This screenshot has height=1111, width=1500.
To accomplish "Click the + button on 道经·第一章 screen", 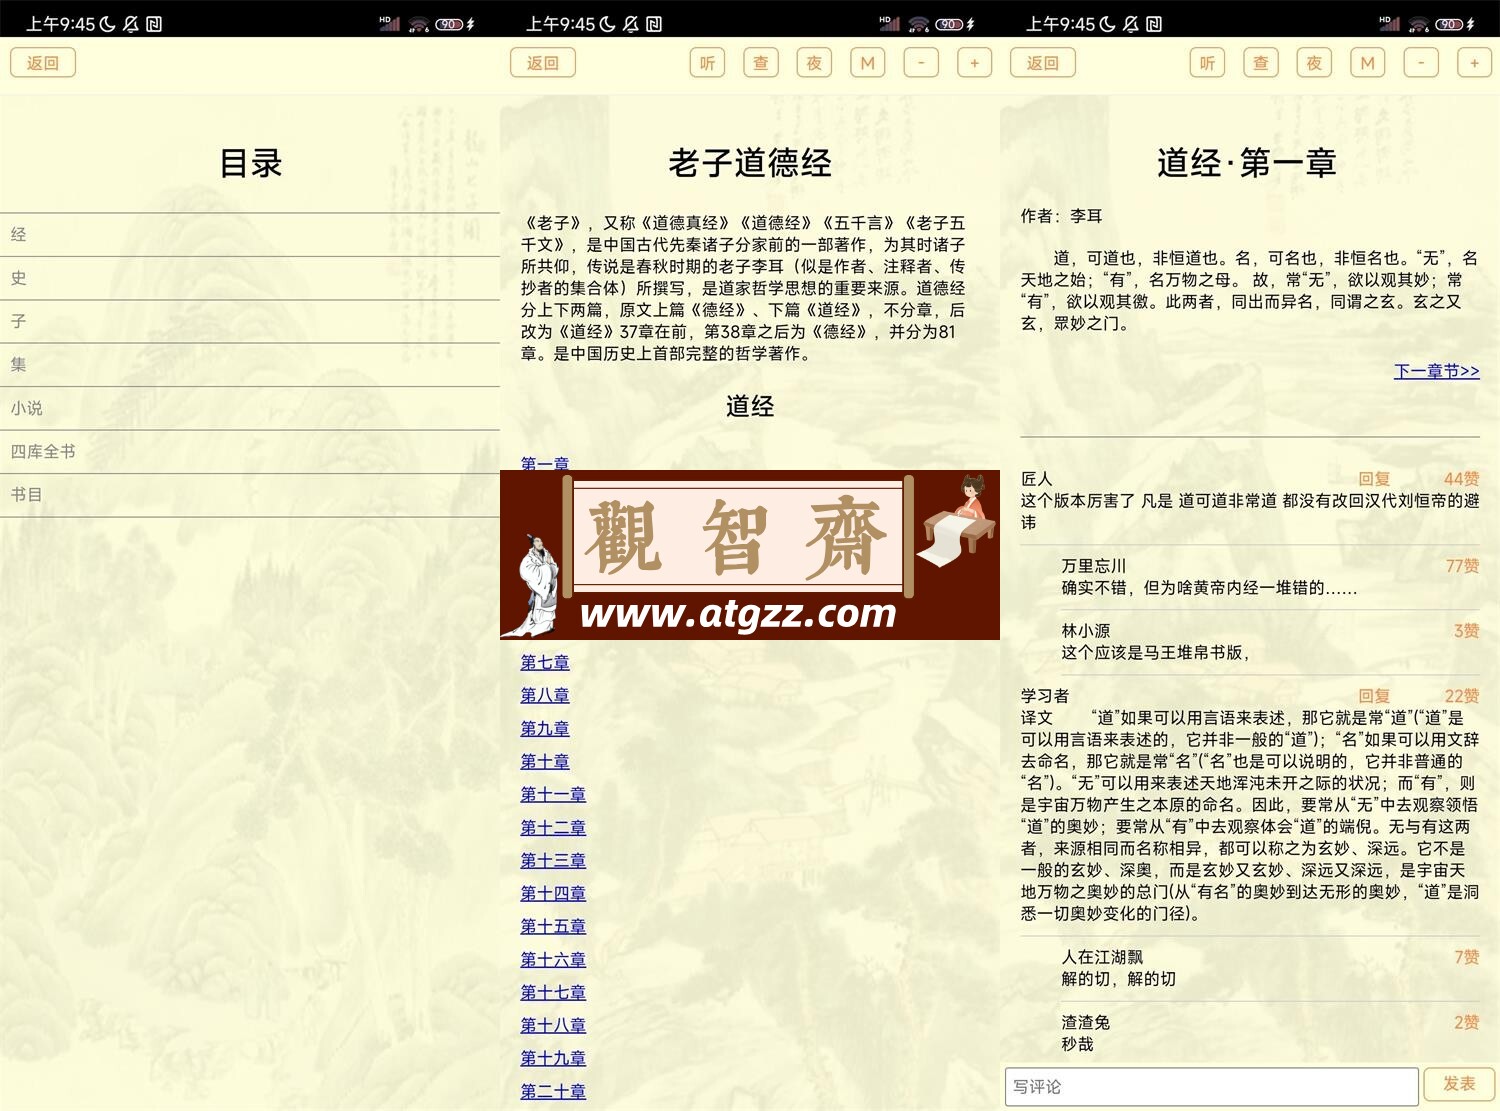I will [1474, 63].
